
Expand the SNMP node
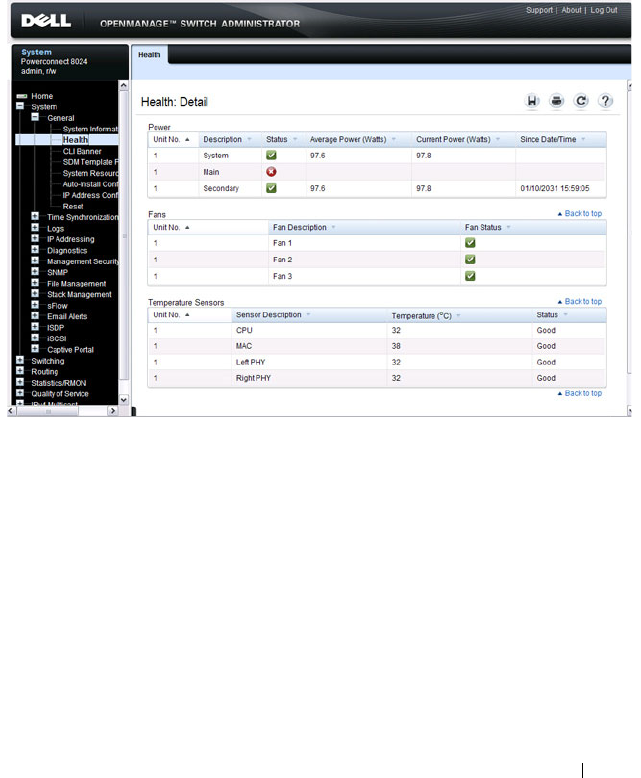pos(35,271)
